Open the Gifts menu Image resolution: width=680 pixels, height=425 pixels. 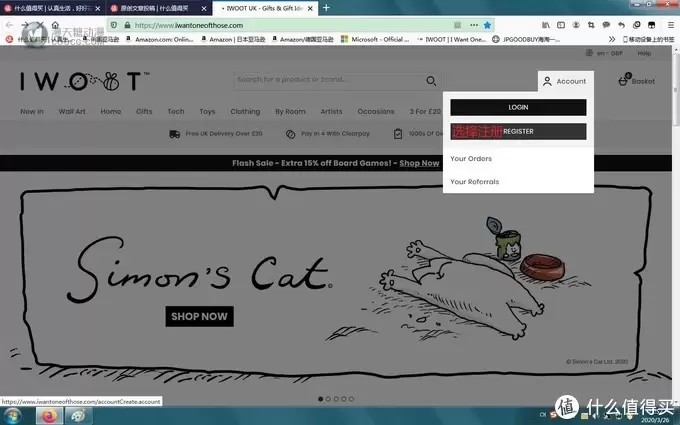tap(144, 111)
